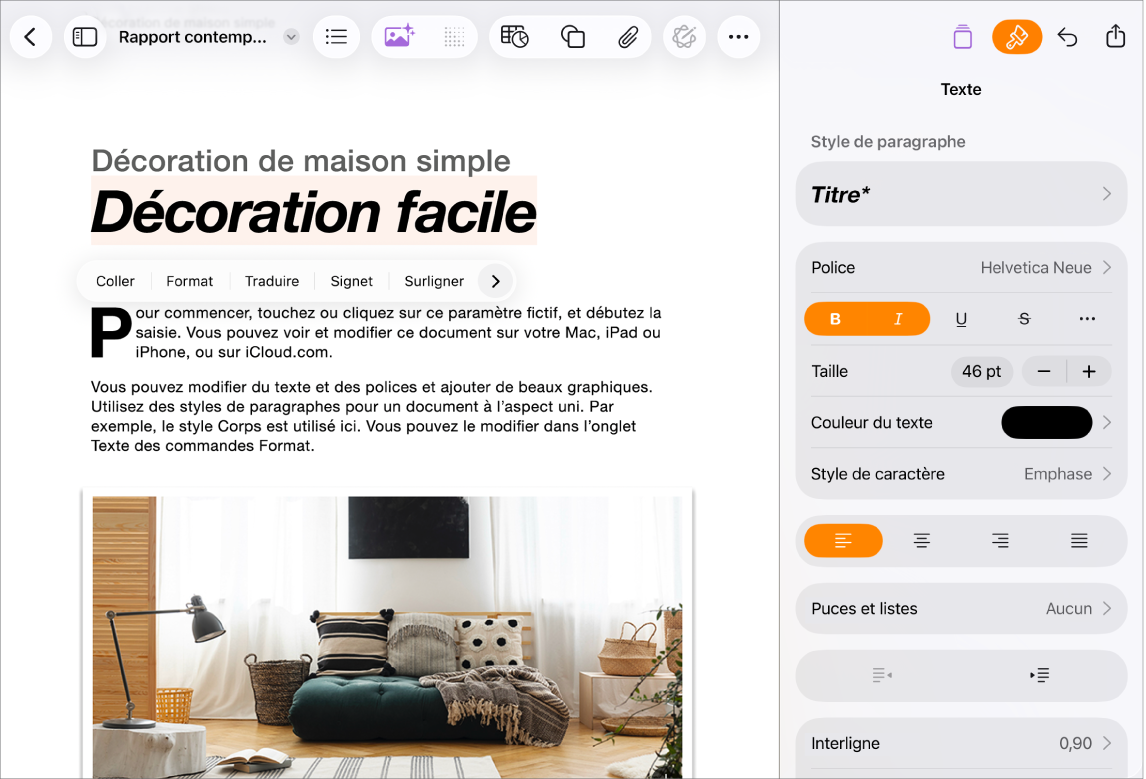Image resolution: width=1146 pixels, height=779 pixels.
Task: Toggle bold formatting off
Action: [837, 318]
